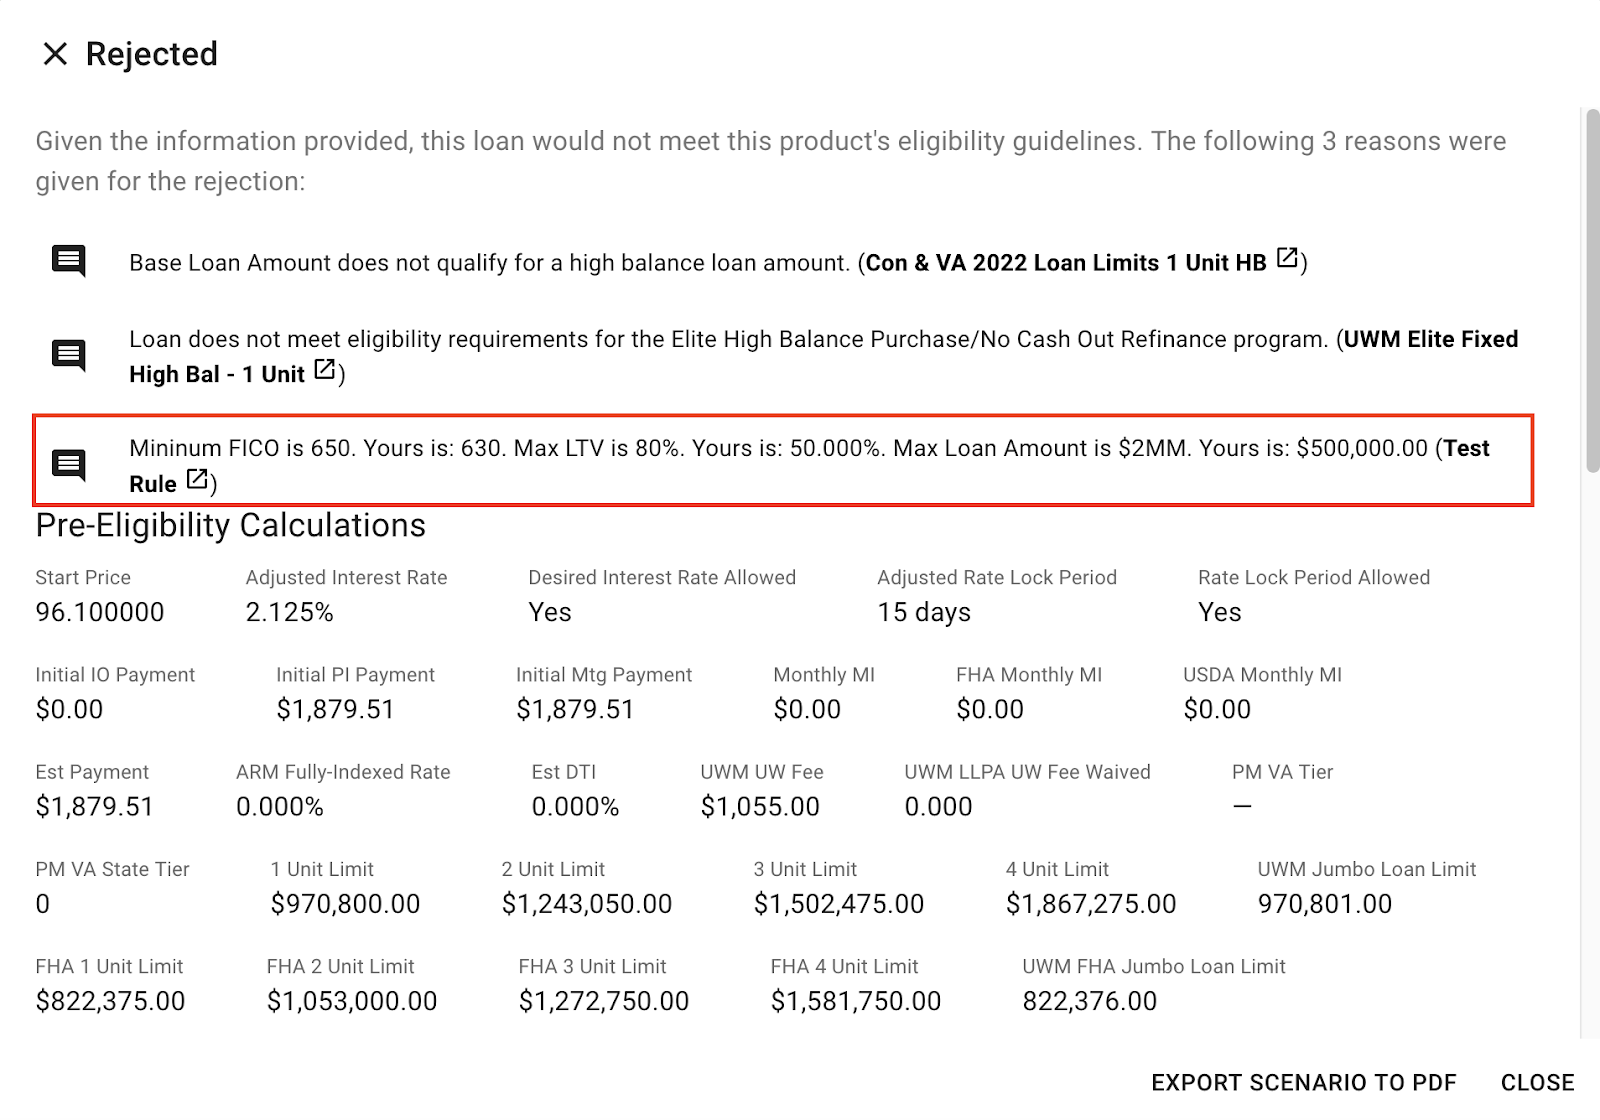The image size is (1600, 1120).
Task: Select the UWM LLPA UW Fee Waived value 0.000
Action: tap(938, 806)
